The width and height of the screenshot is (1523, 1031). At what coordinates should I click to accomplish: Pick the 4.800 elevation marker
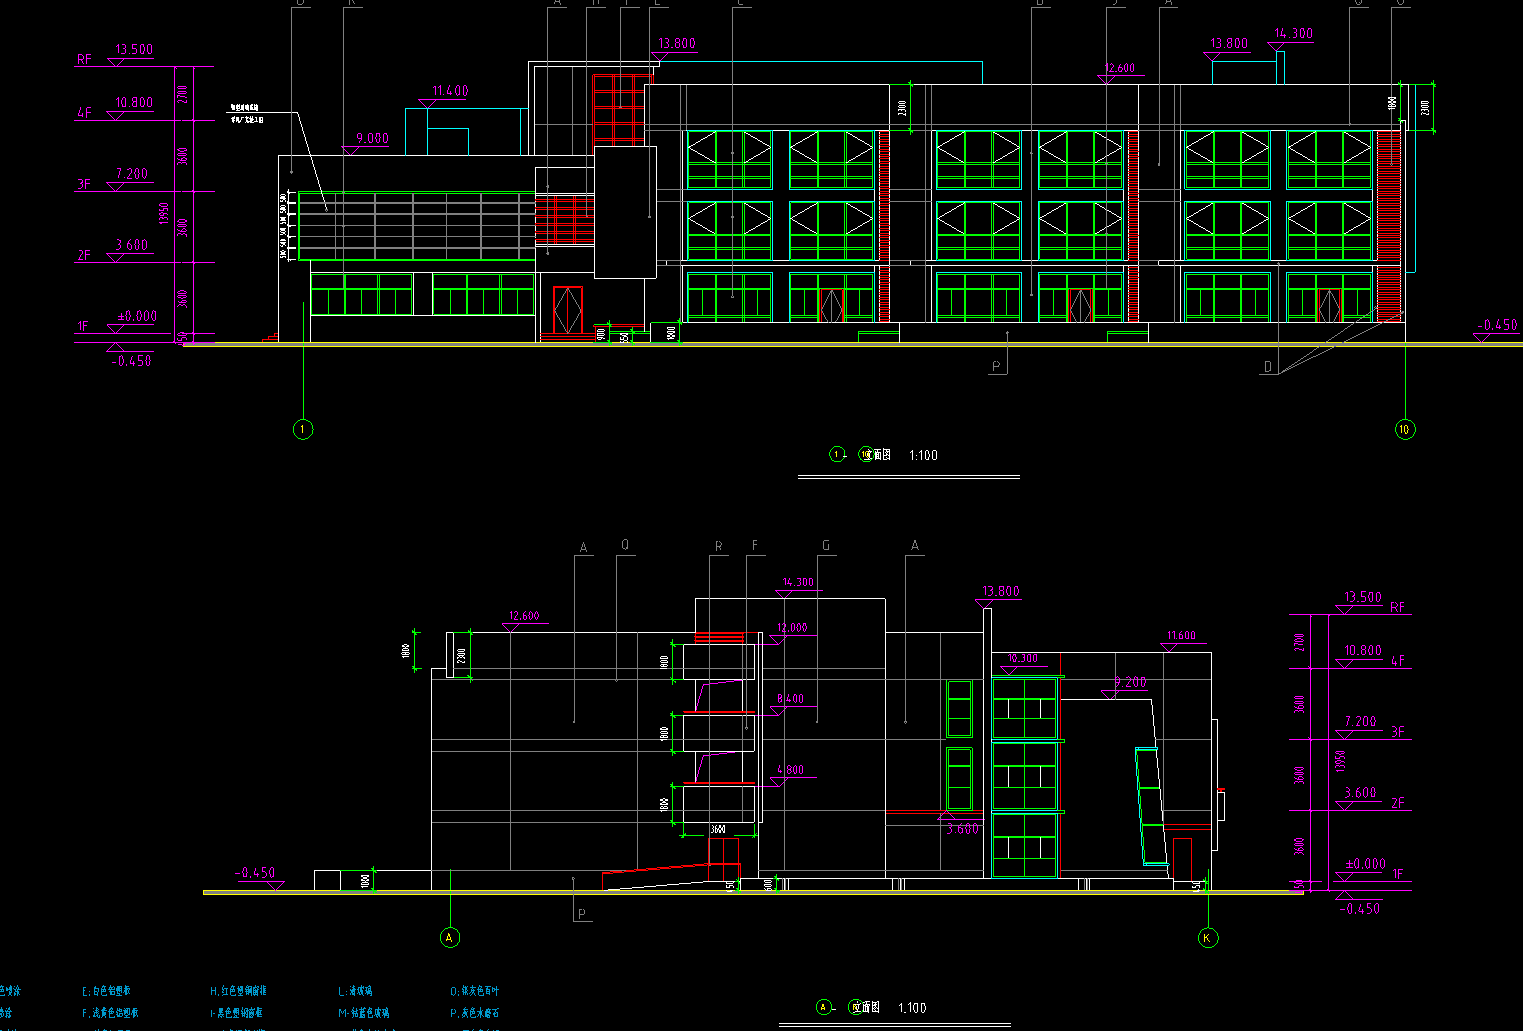coord(790,770)
